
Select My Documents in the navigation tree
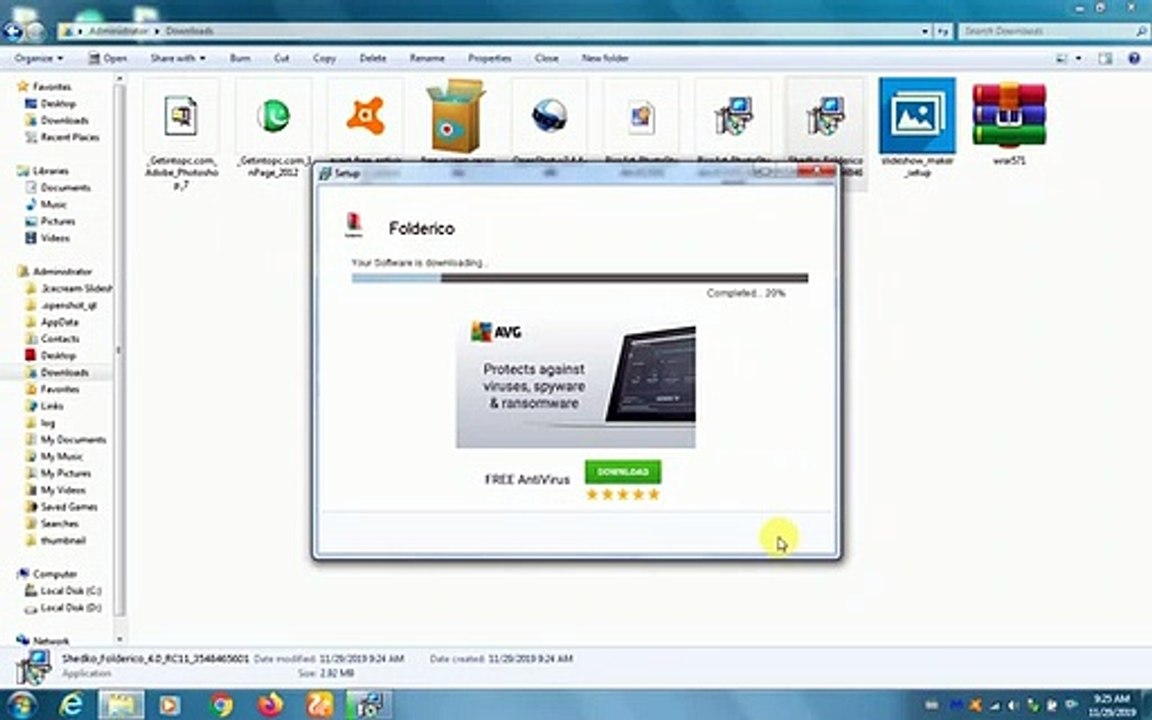click(x=66, y=439)
